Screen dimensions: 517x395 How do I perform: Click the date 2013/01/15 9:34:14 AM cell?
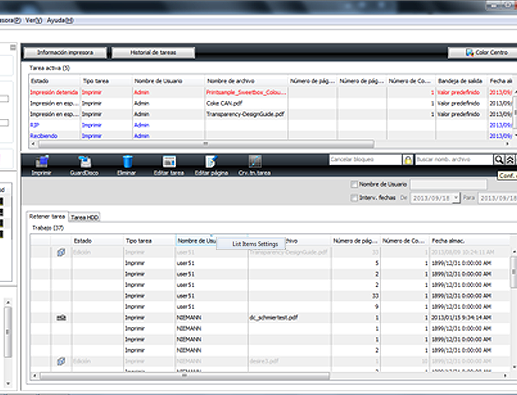click(461, 318)
